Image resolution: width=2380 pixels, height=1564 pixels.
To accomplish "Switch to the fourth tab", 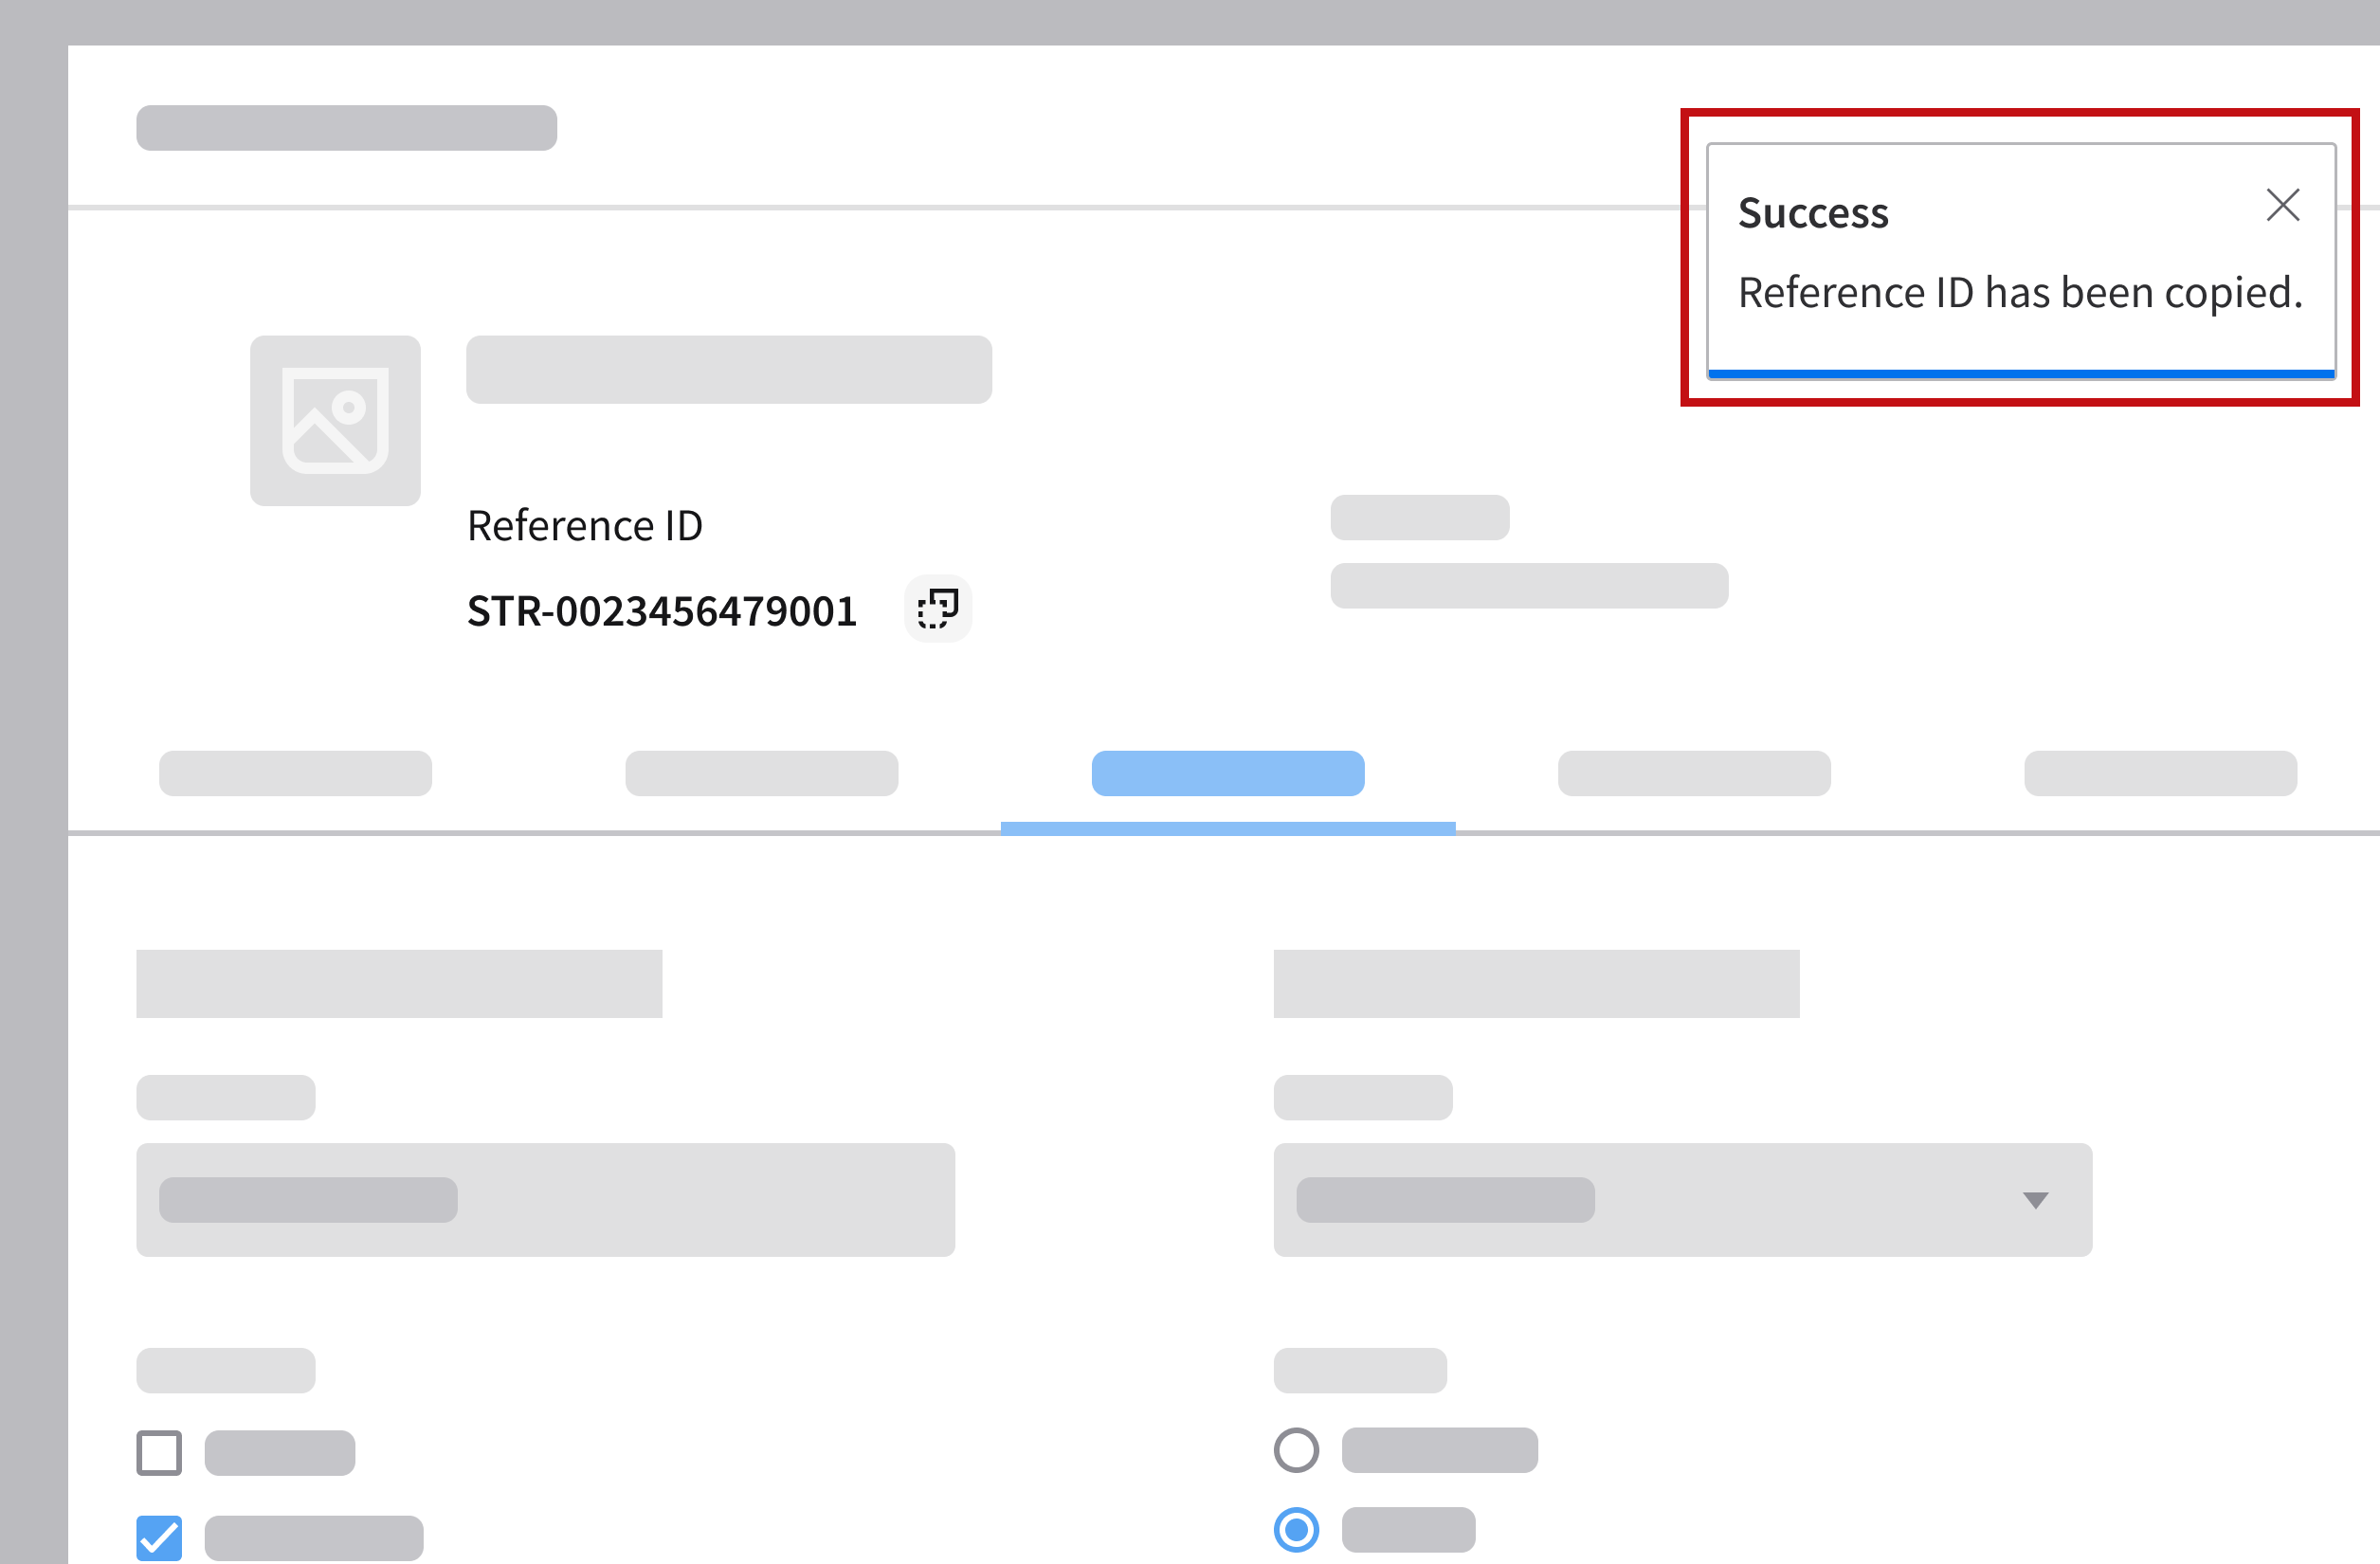I will (x=1694, y=773).
